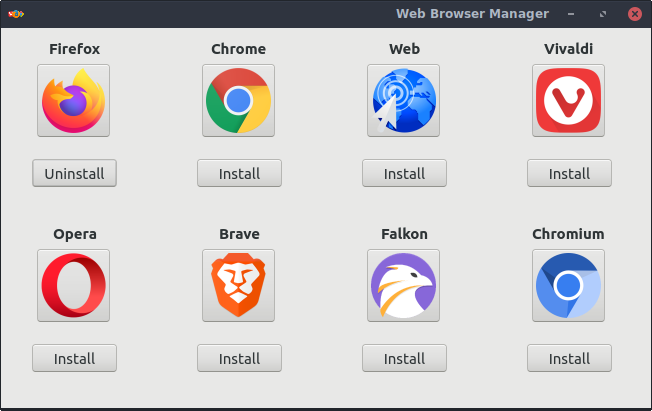Click the Chrome heading label
This screenshot has width=652, height=411.
click(239, 49)
